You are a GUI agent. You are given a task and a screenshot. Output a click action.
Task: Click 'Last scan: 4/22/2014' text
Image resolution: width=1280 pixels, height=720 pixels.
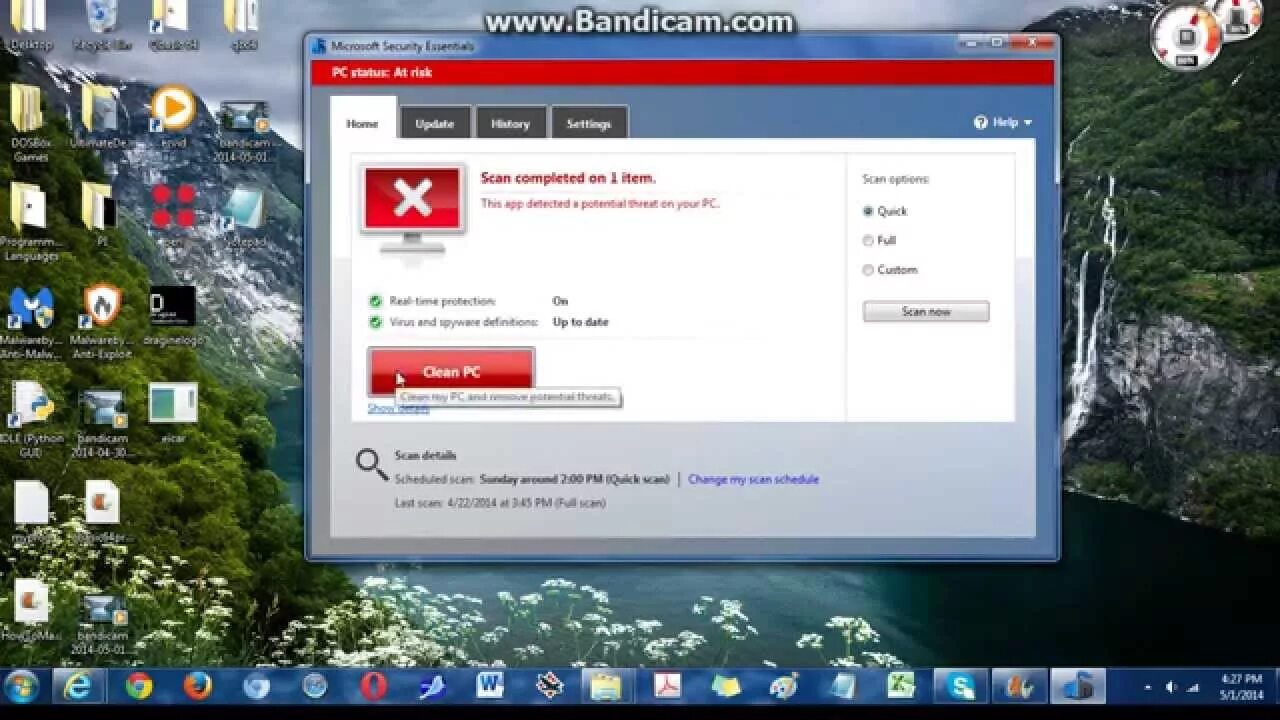tap(500, 503)
